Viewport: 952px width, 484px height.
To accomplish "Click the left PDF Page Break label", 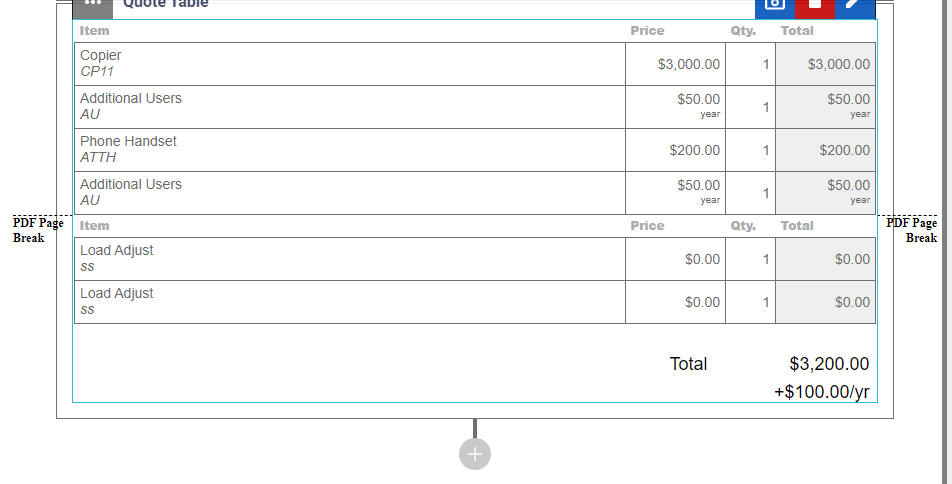I will pos(38,230).
